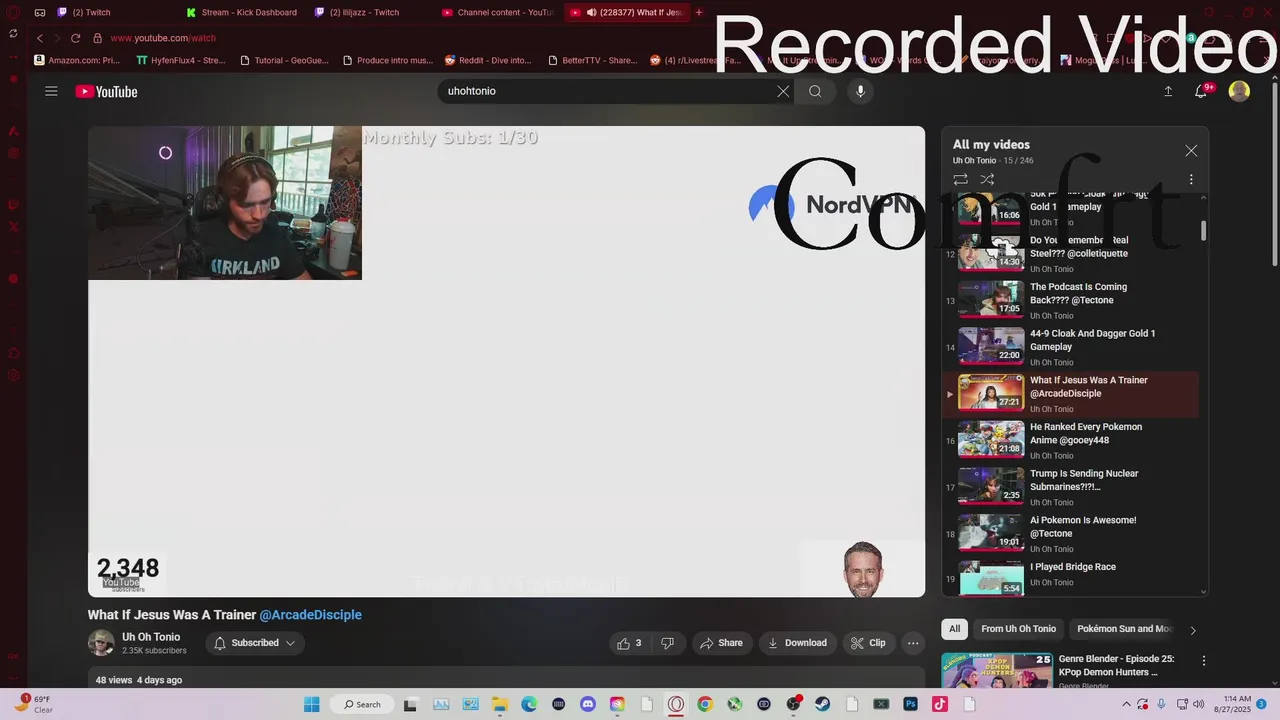
Task: Open the Reddit - Dive into bookmark
Action: tap(489, 60)
